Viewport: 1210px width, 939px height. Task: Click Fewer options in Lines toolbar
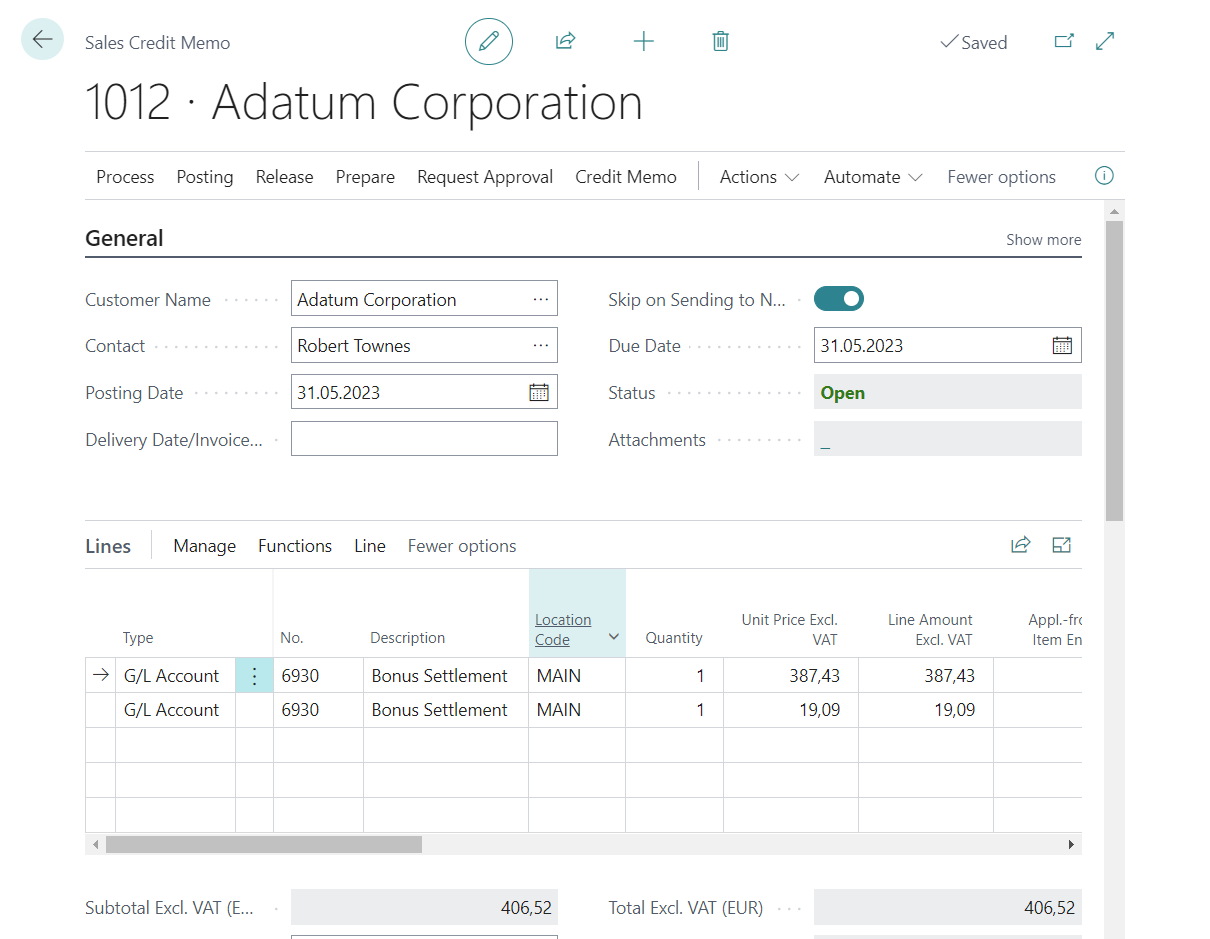click(x=462, y=546)
